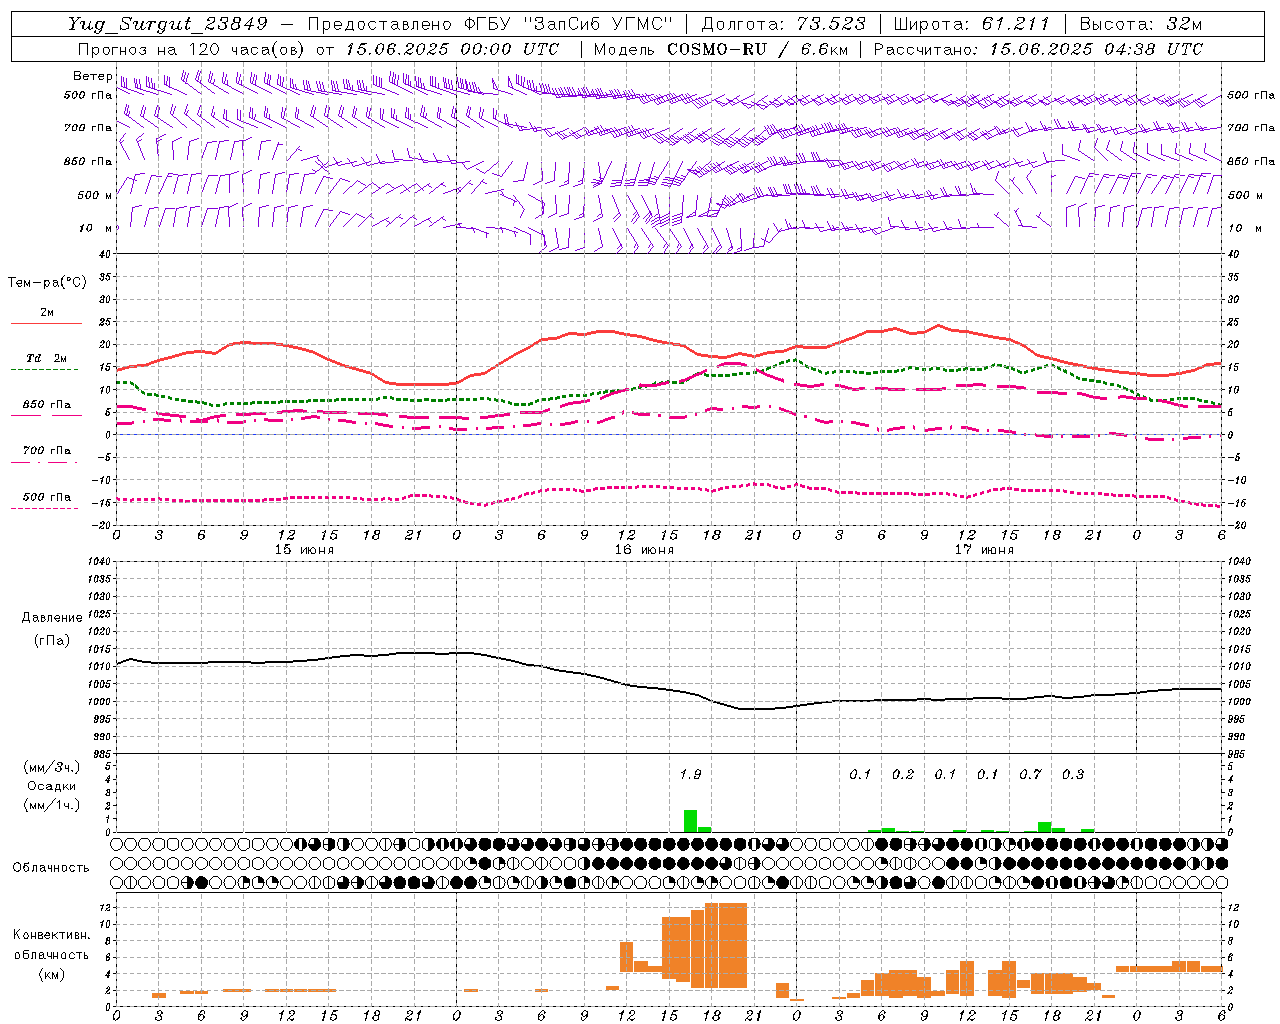Click the '(мм/1ч.)' precipitation unit label
Viewport: 1280px width, 1024px height.
point(52,805)
